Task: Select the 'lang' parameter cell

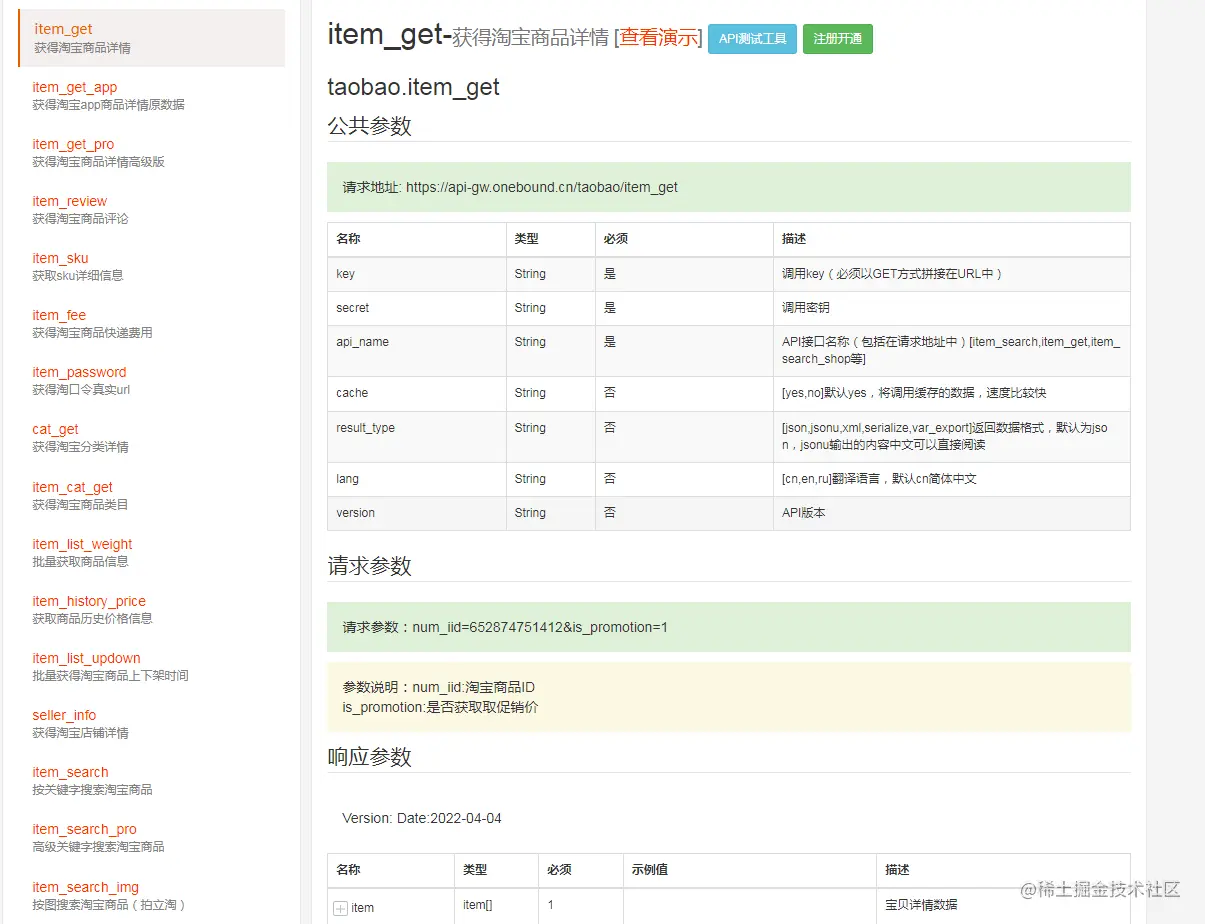Action: (x=417, y=479)
